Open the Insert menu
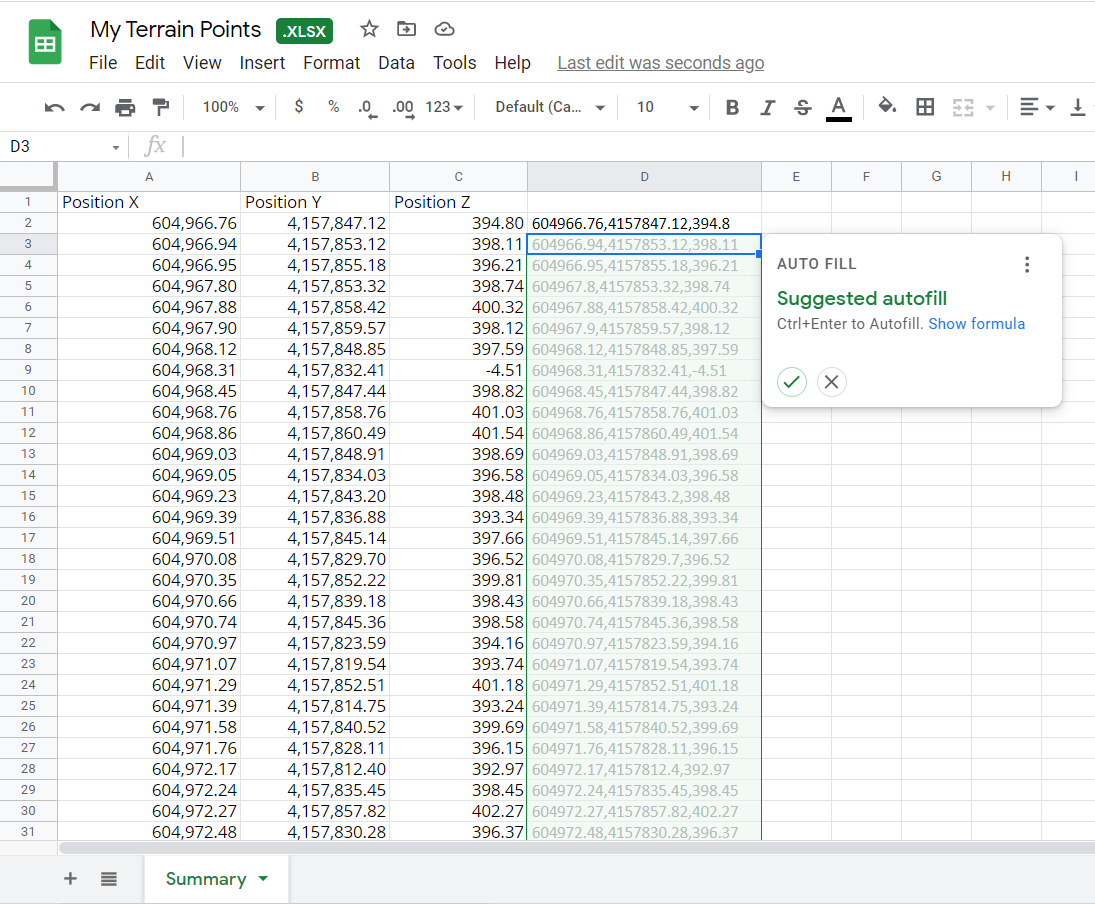Image resolution: width=1095 pixels, height=904 pixels. click(x=262, y=63)
